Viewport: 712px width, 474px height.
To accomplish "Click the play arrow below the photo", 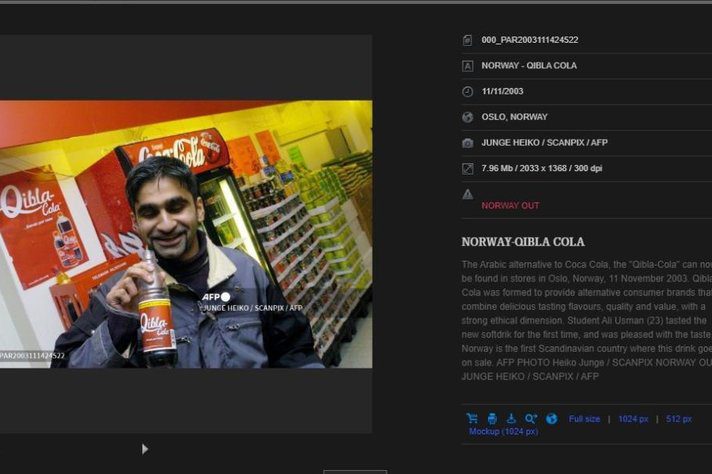I will tap(145, 449).
